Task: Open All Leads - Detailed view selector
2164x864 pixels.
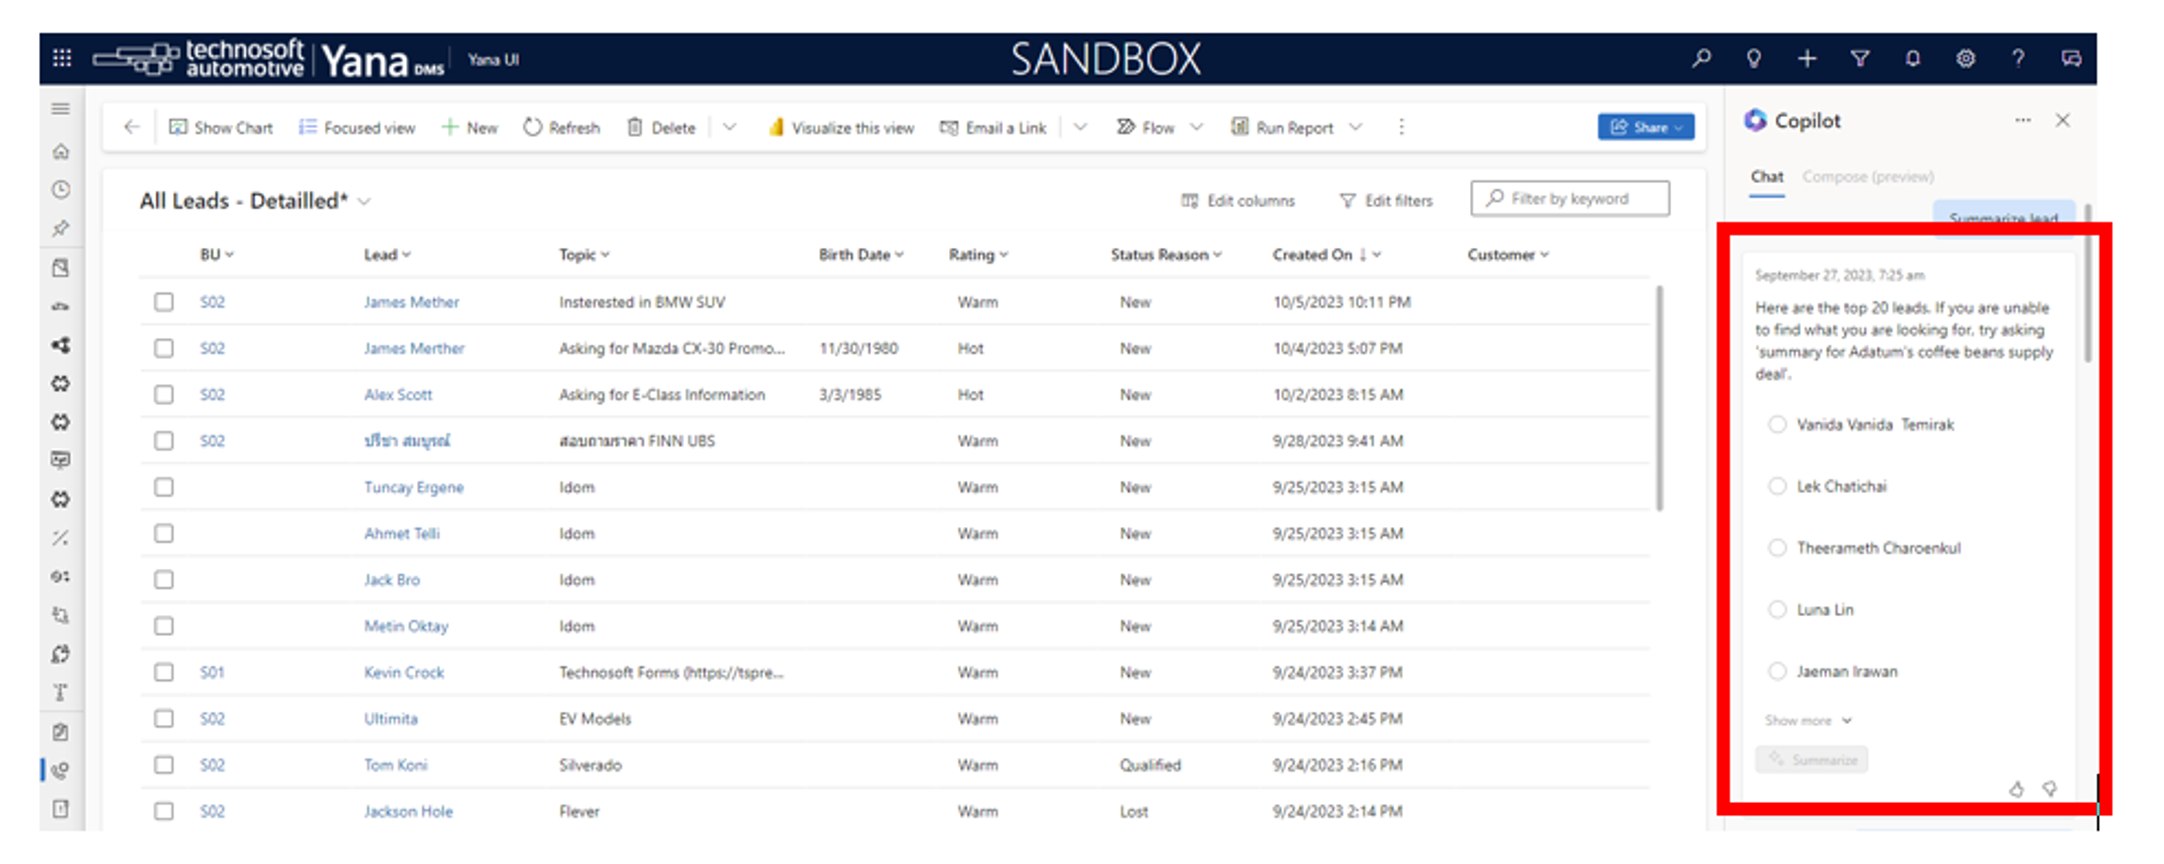Action: [255, 201]
